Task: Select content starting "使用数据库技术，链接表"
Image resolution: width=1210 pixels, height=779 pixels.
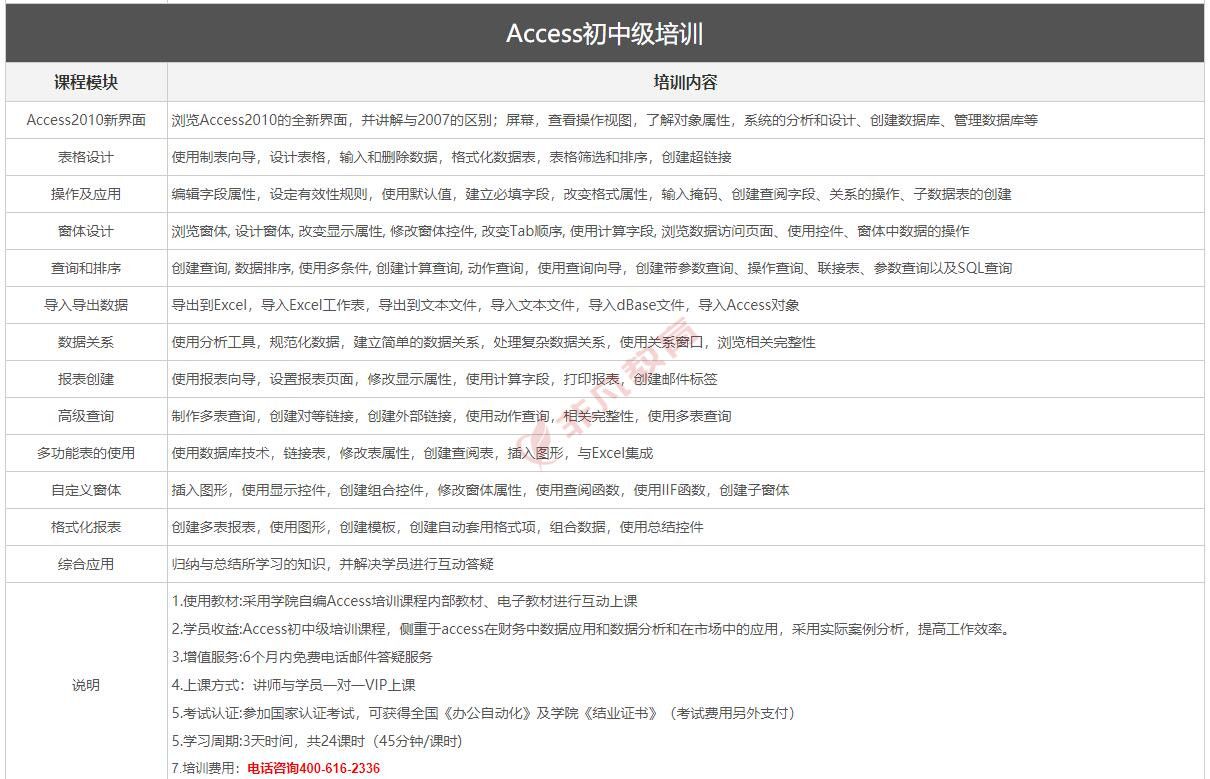Action: tap(412, 453)
